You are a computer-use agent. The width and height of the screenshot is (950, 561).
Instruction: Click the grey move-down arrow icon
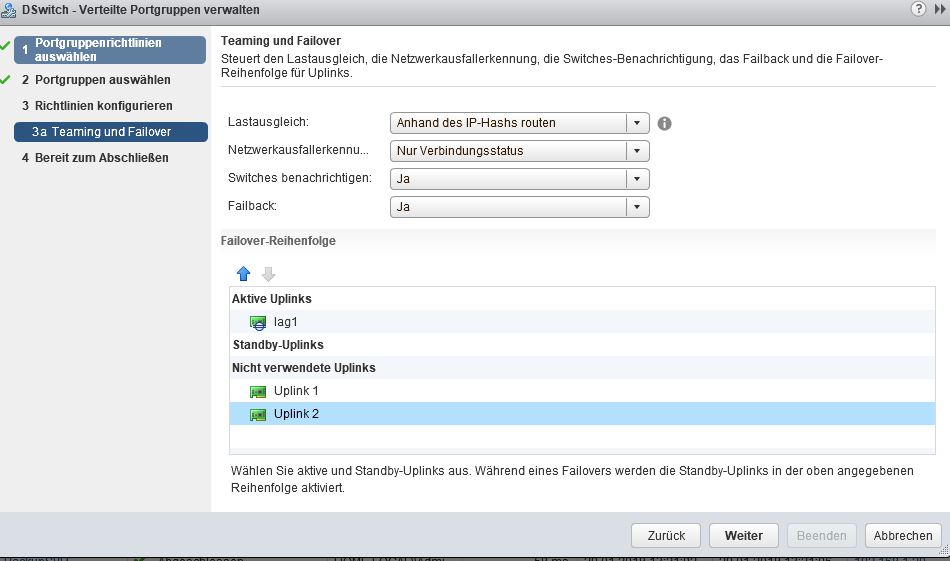(268, 274)
